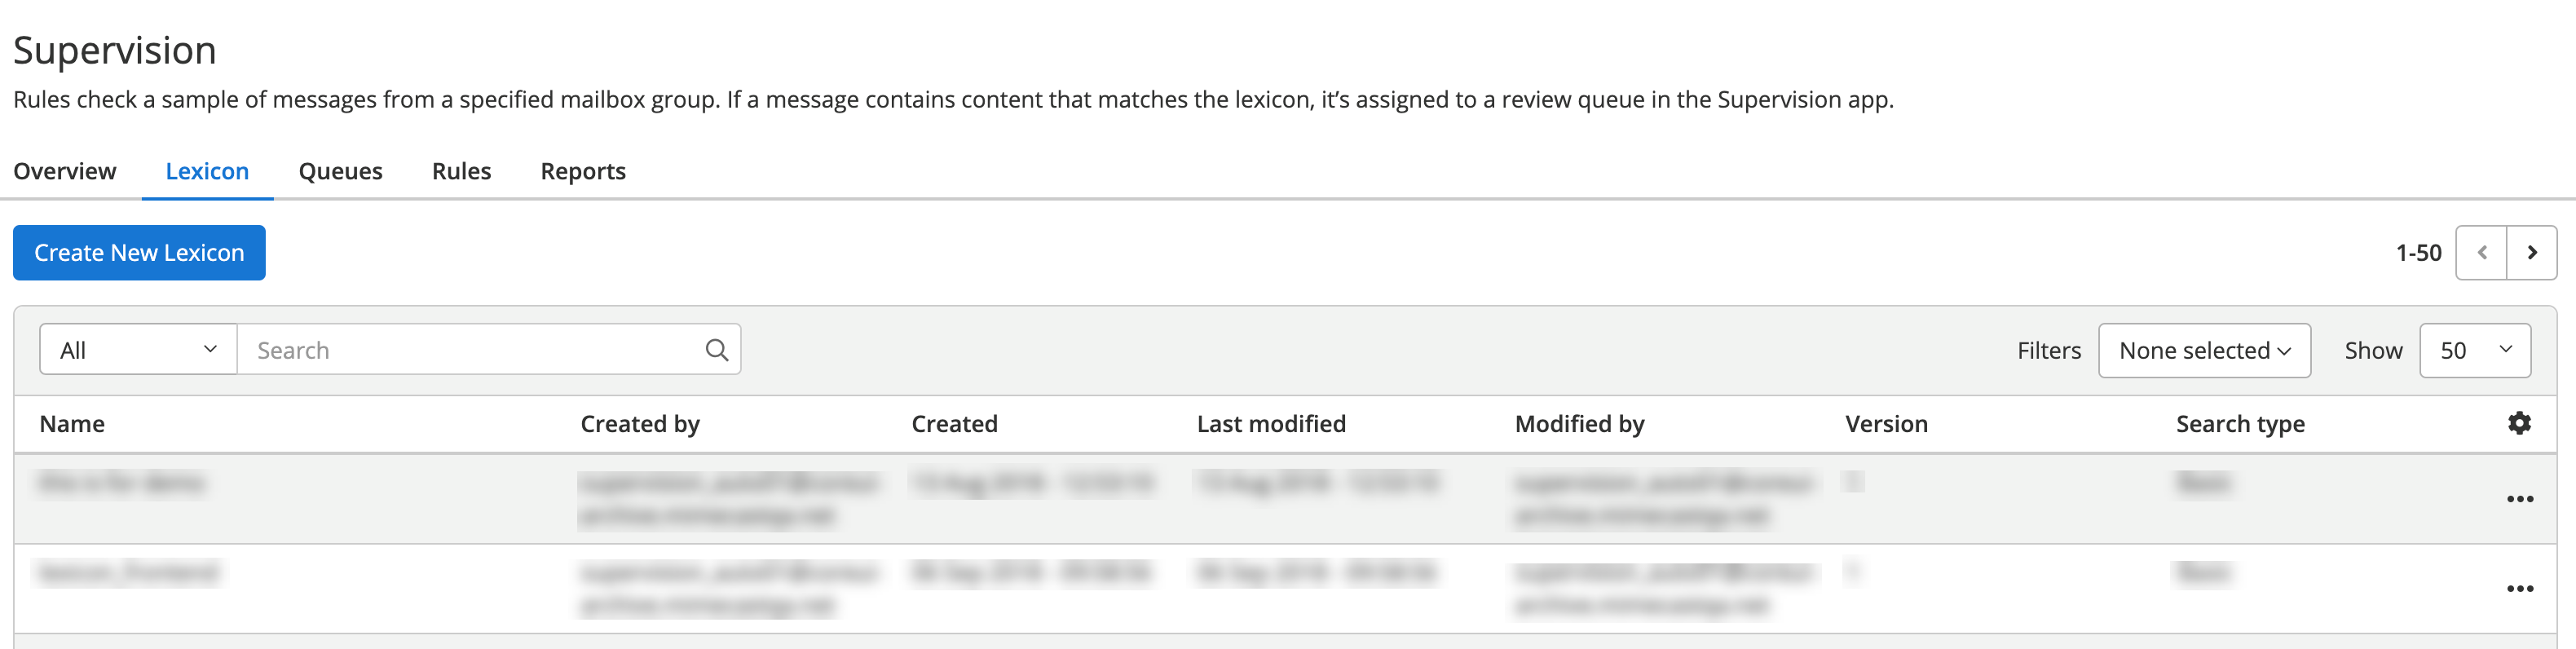The height and width of the screenshot is (649, 2576).
Task: Switch to the Overview tab
Action: pos(65,171)
